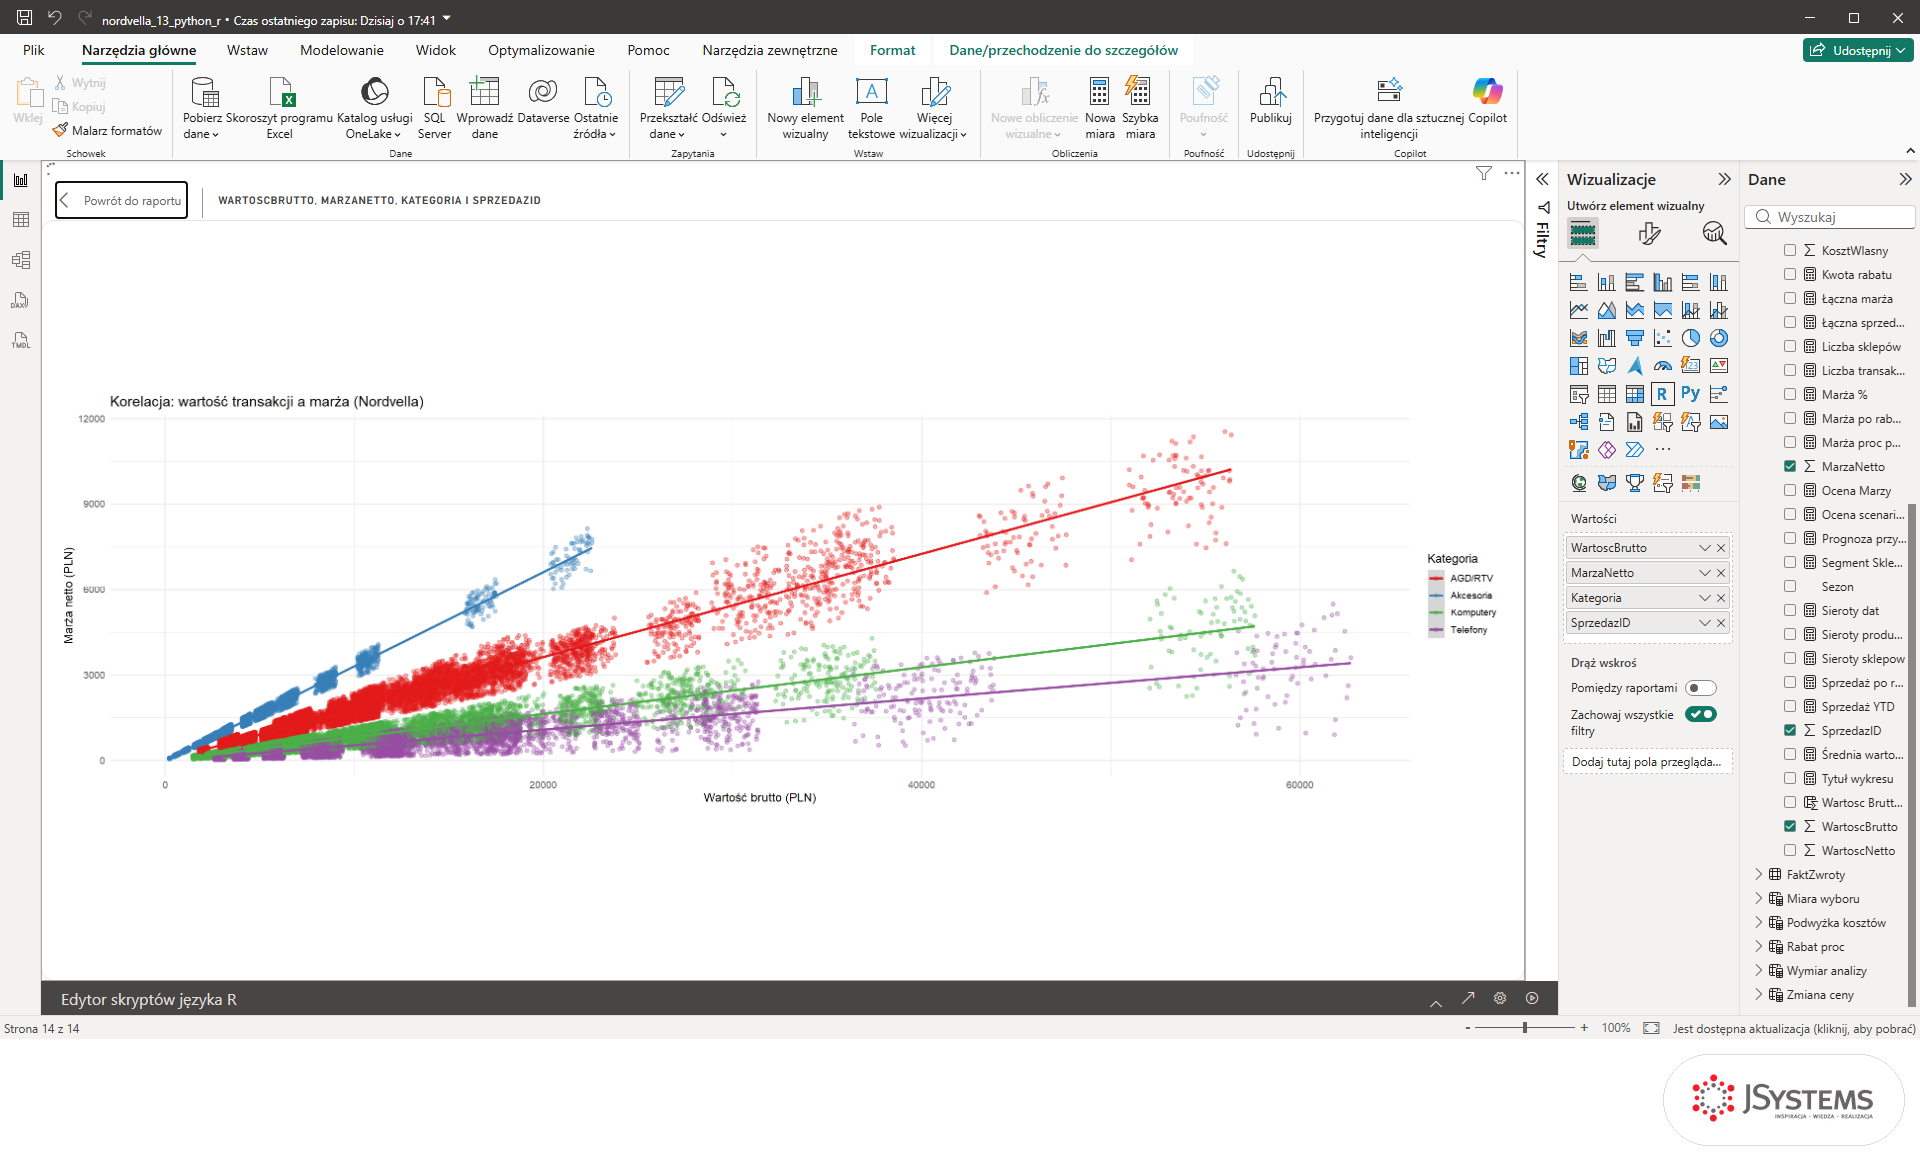This screenshot has height=1161, width=1920.
Task: Adjust the zoom slider handle
Action: (1525, 1028)
